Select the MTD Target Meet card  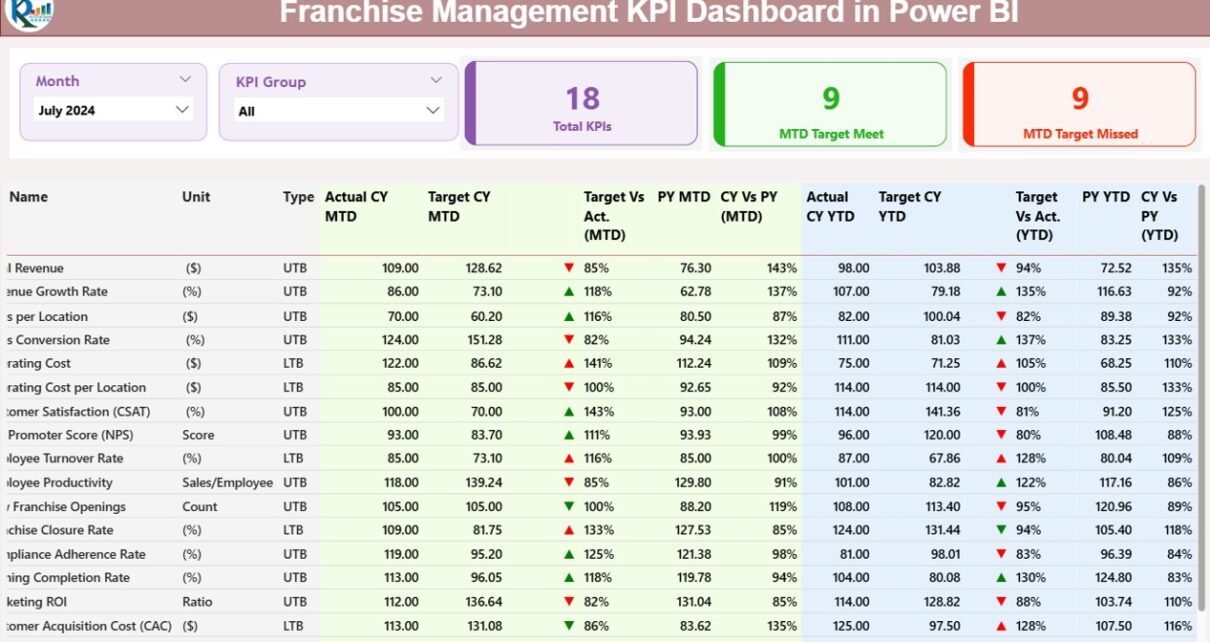[830, 104]
